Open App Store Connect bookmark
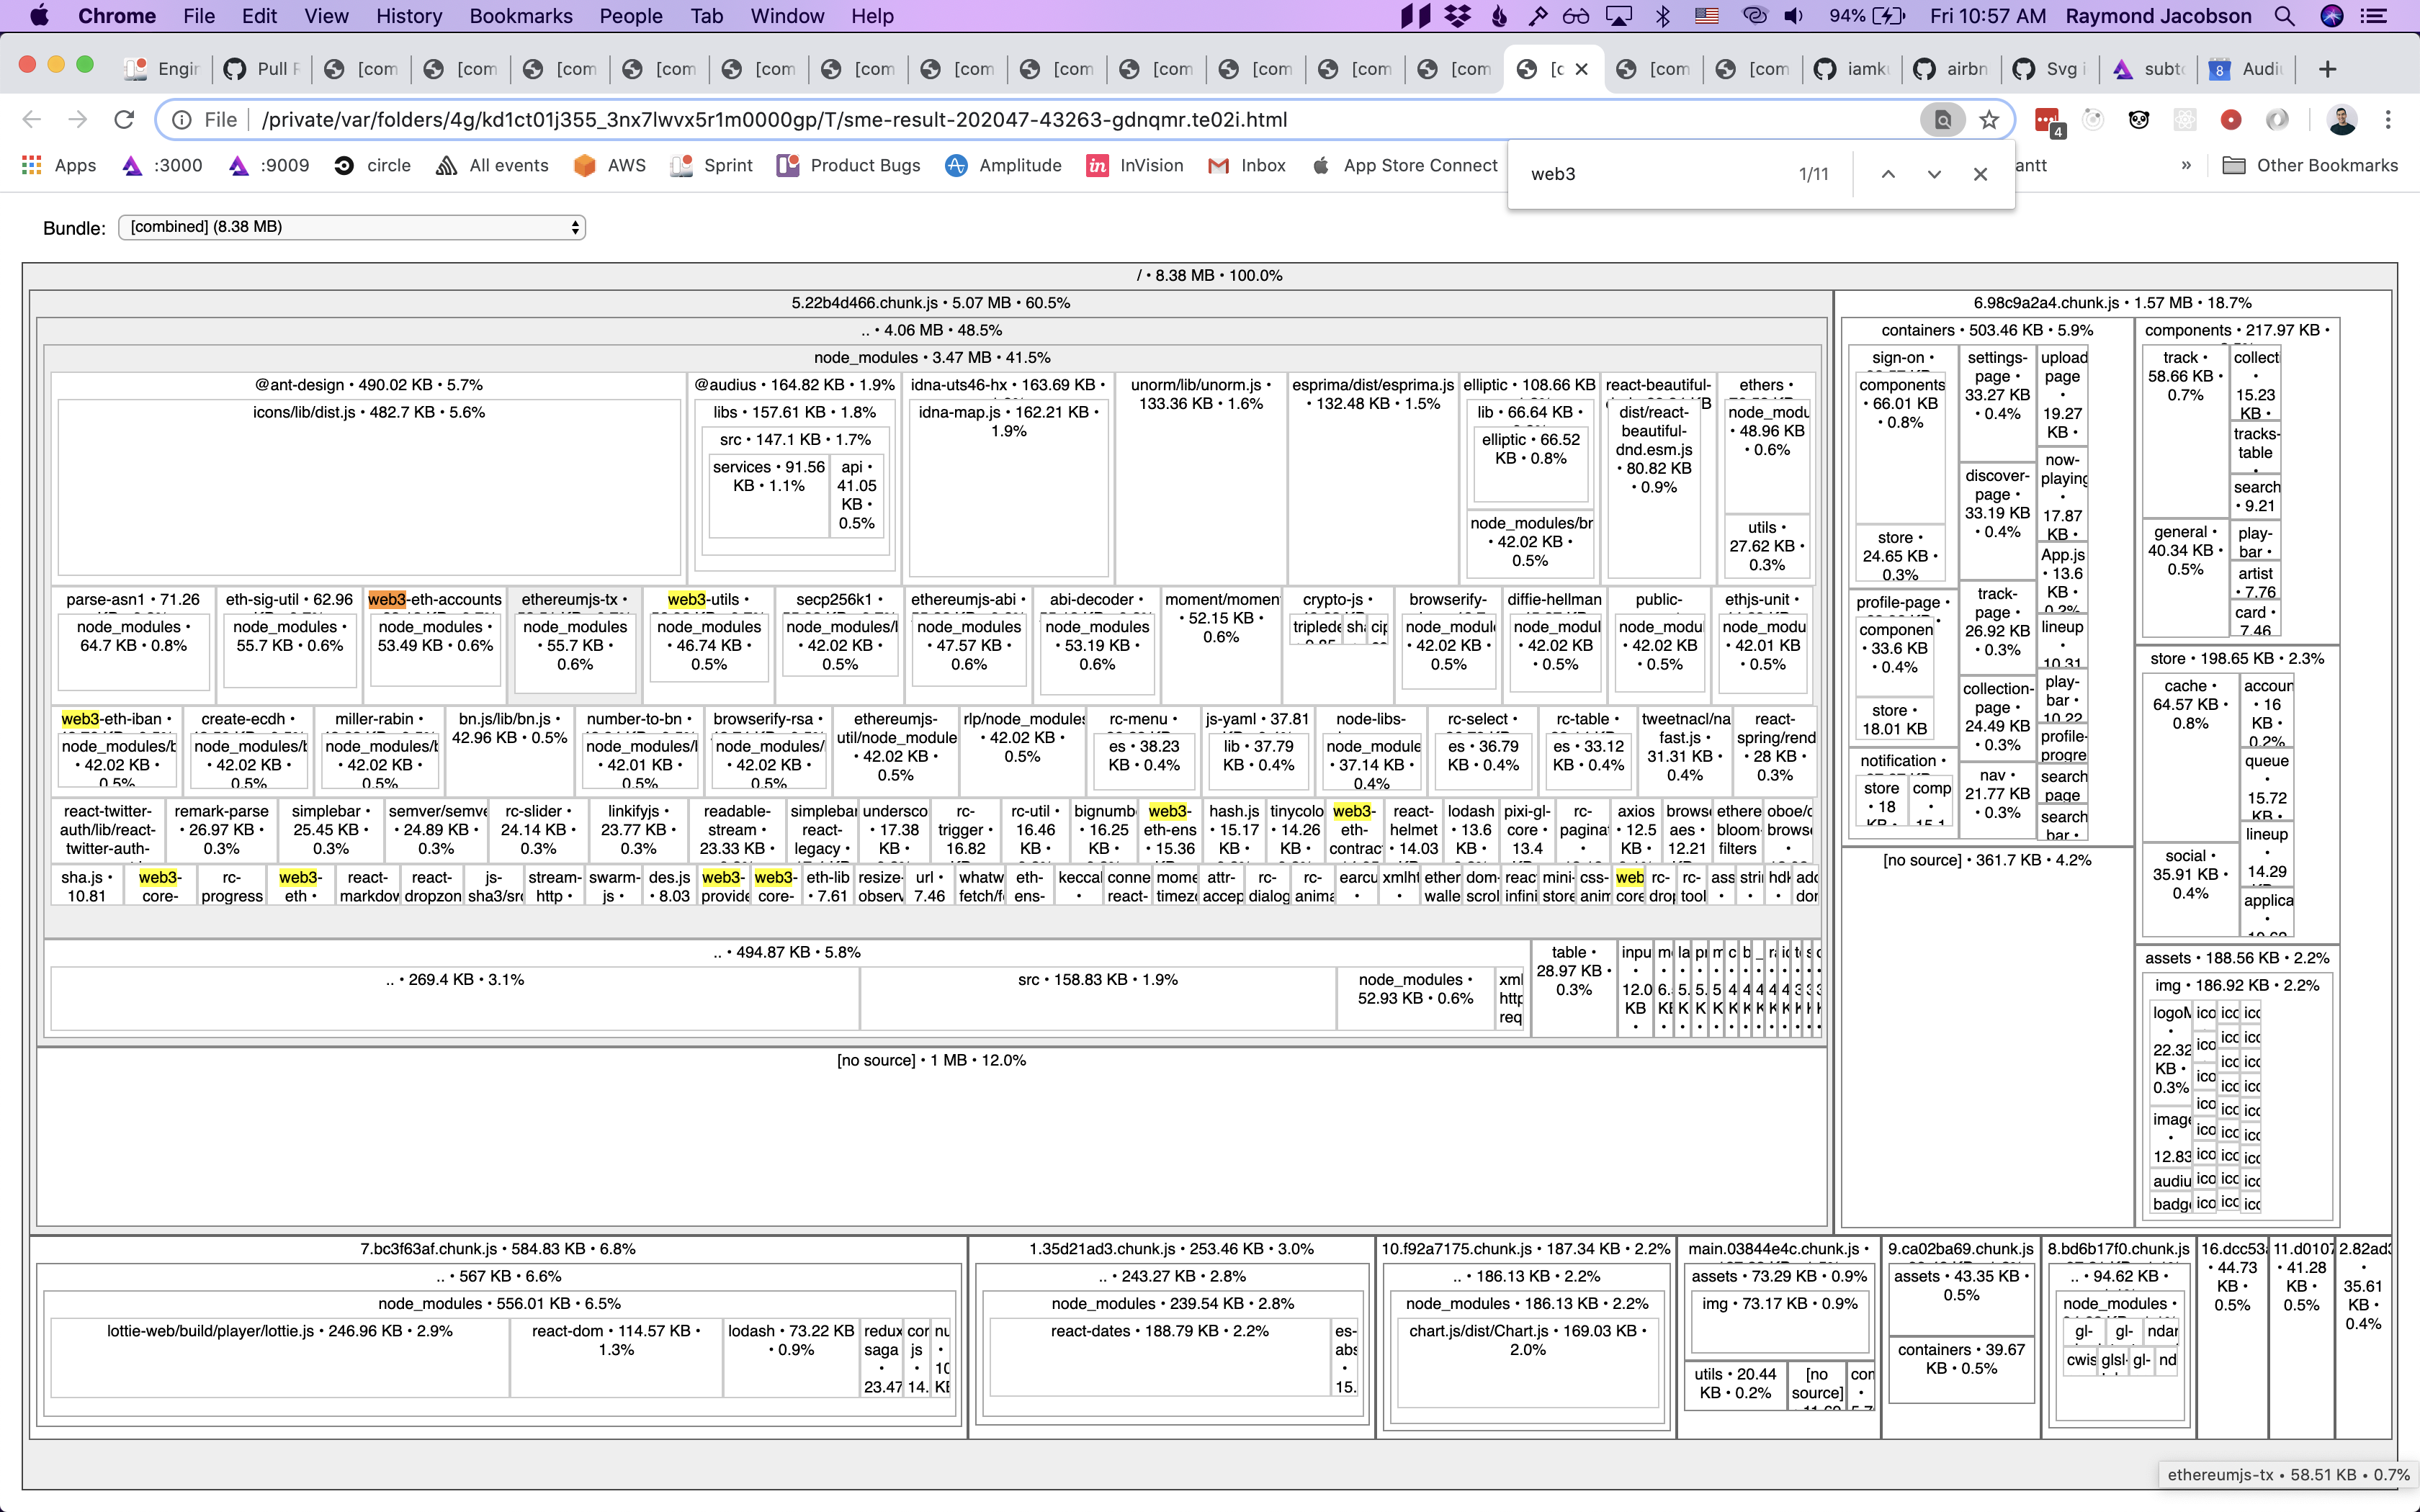The height and width of the screenshot is (1512, 2420). (x=1404, y=165)
